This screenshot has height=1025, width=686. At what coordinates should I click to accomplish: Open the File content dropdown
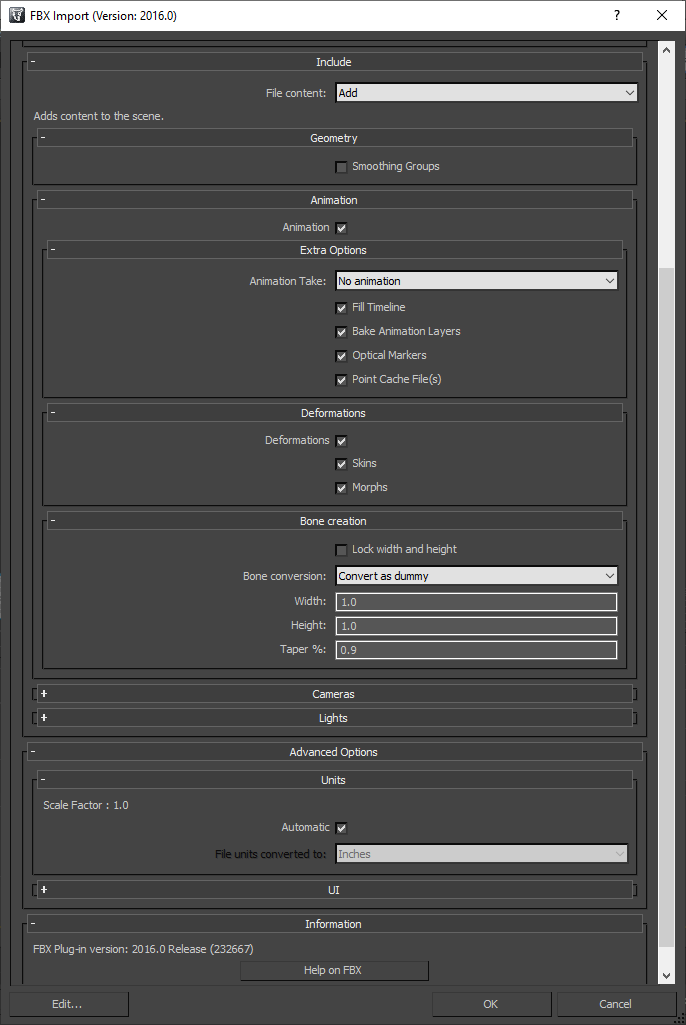(487, 93)
